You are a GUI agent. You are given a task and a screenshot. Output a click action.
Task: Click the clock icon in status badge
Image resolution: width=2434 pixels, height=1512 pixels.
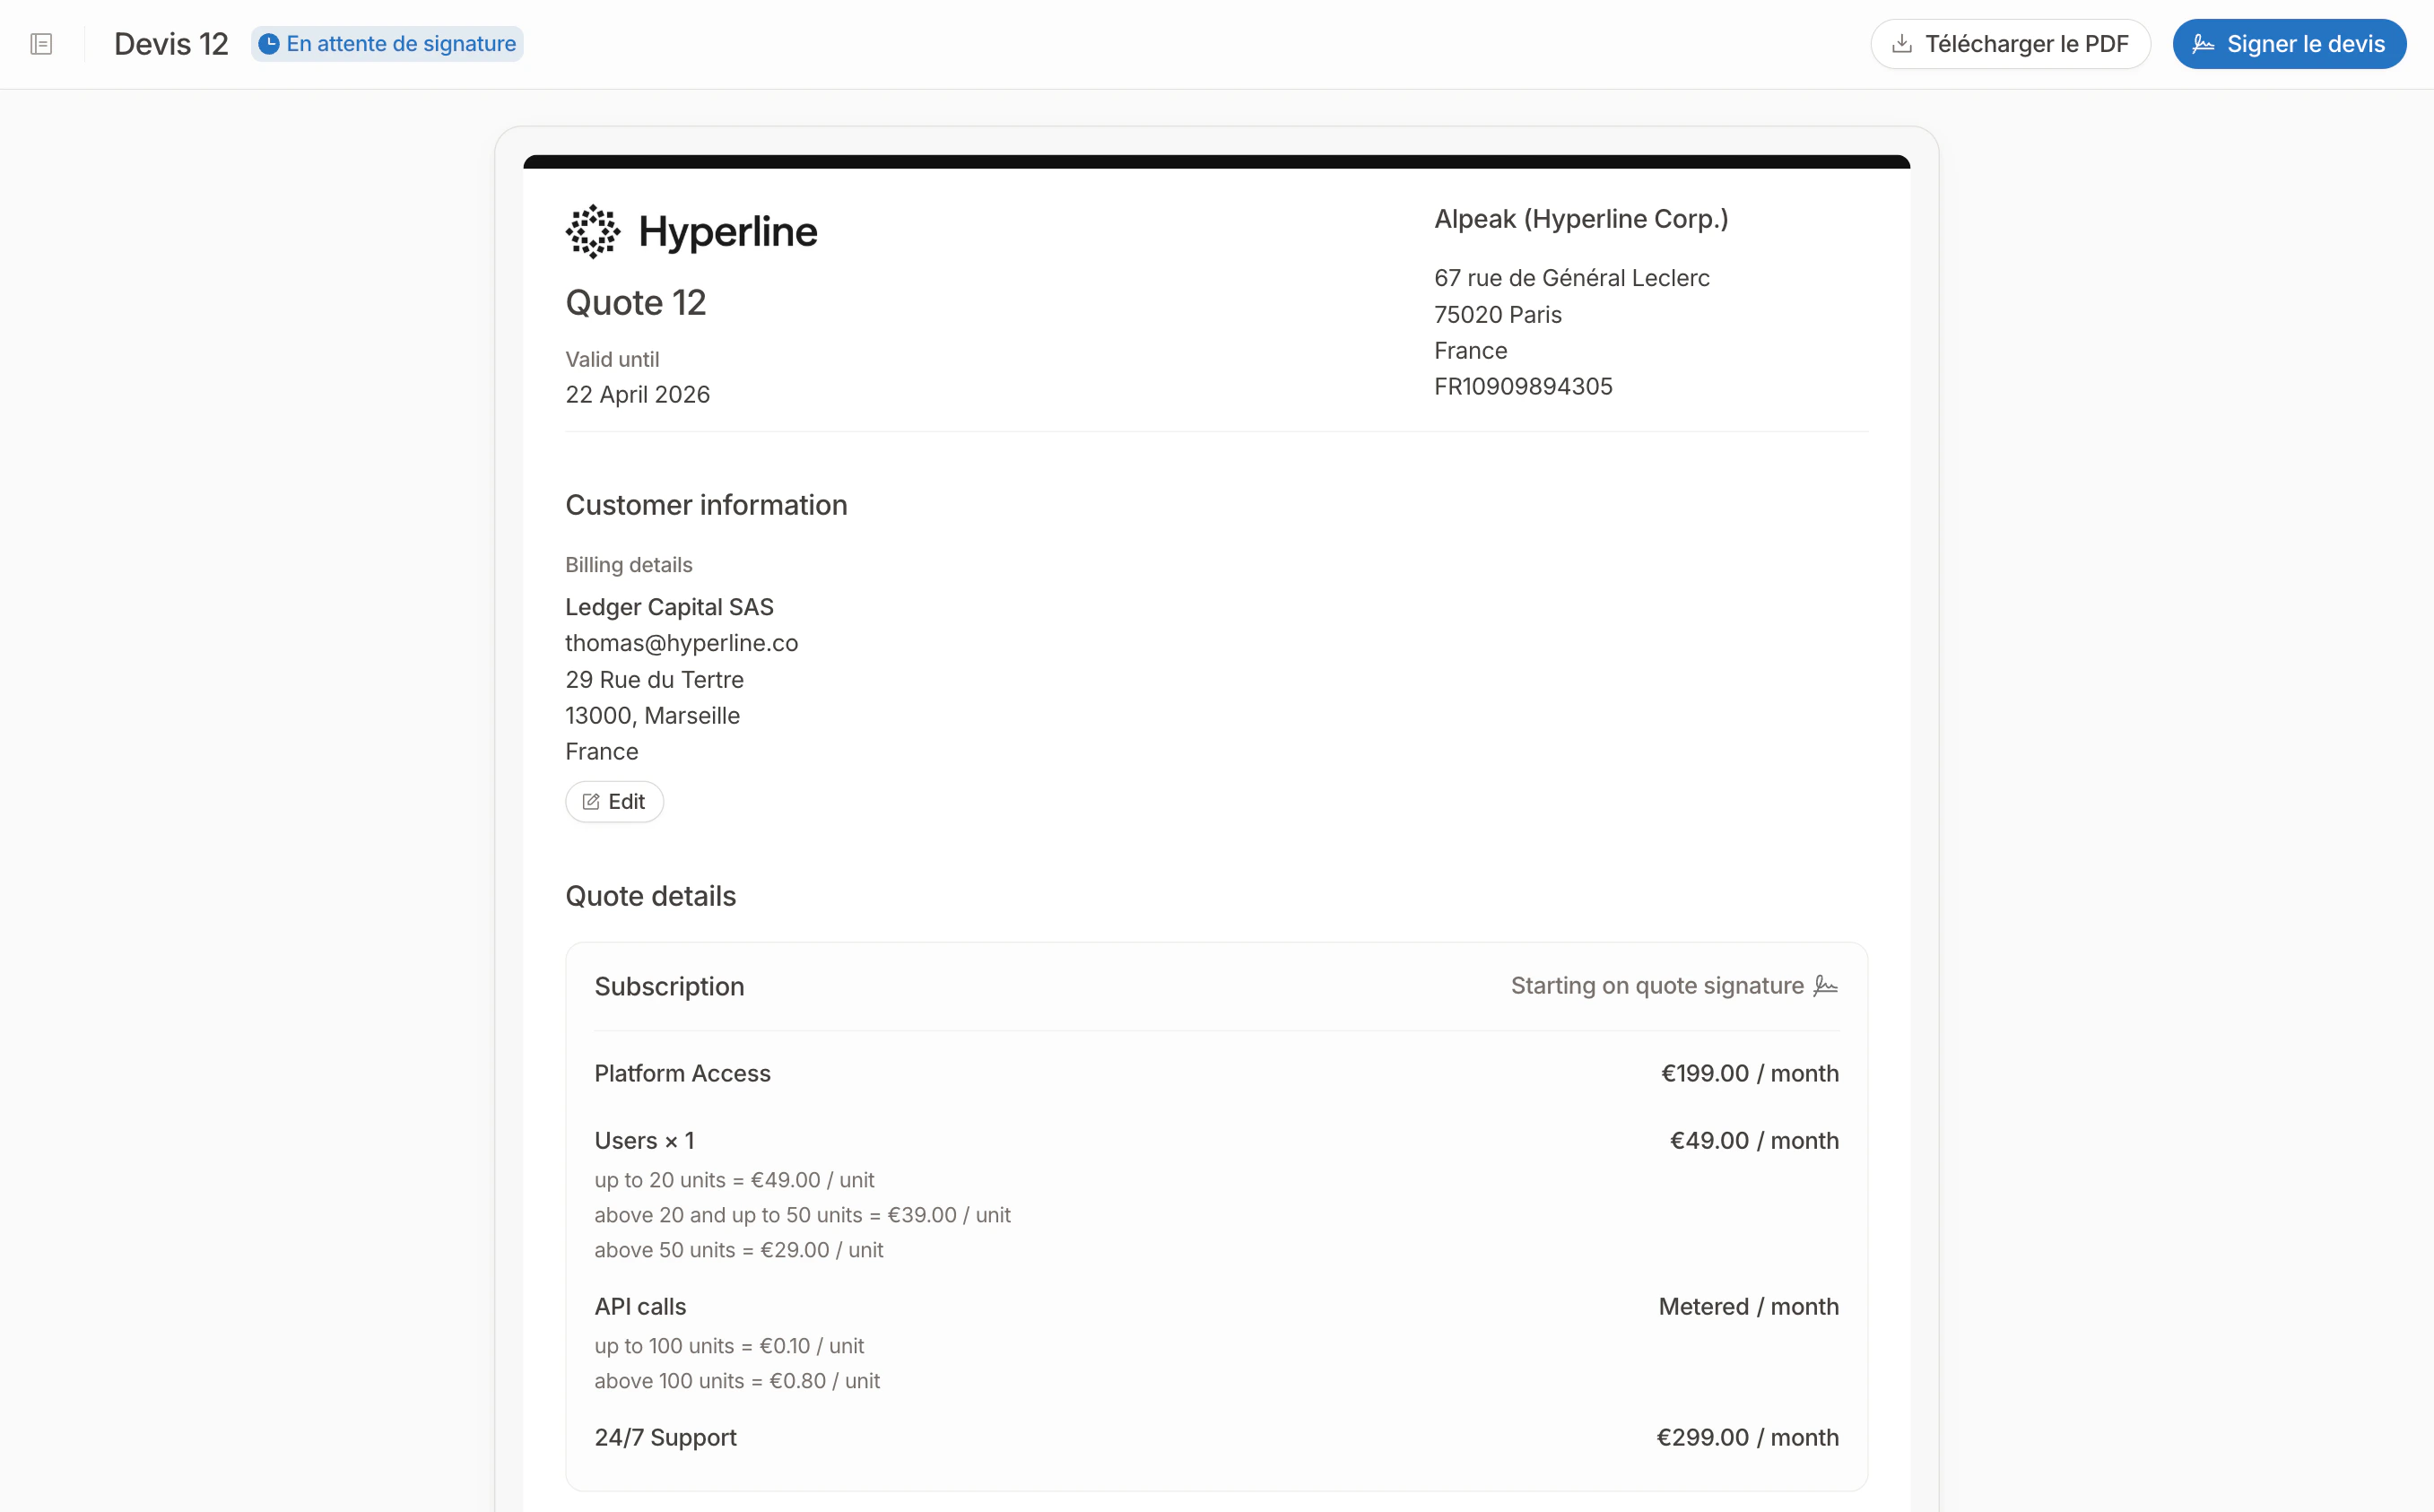pos(269,44)
